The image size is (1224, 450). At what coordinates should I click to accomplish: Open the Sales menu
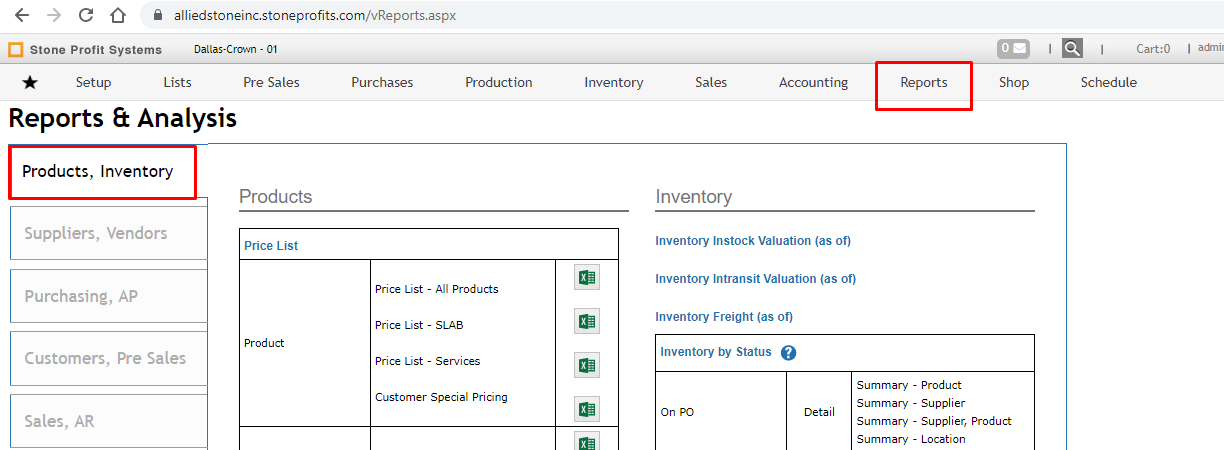(x=711, y=83)
